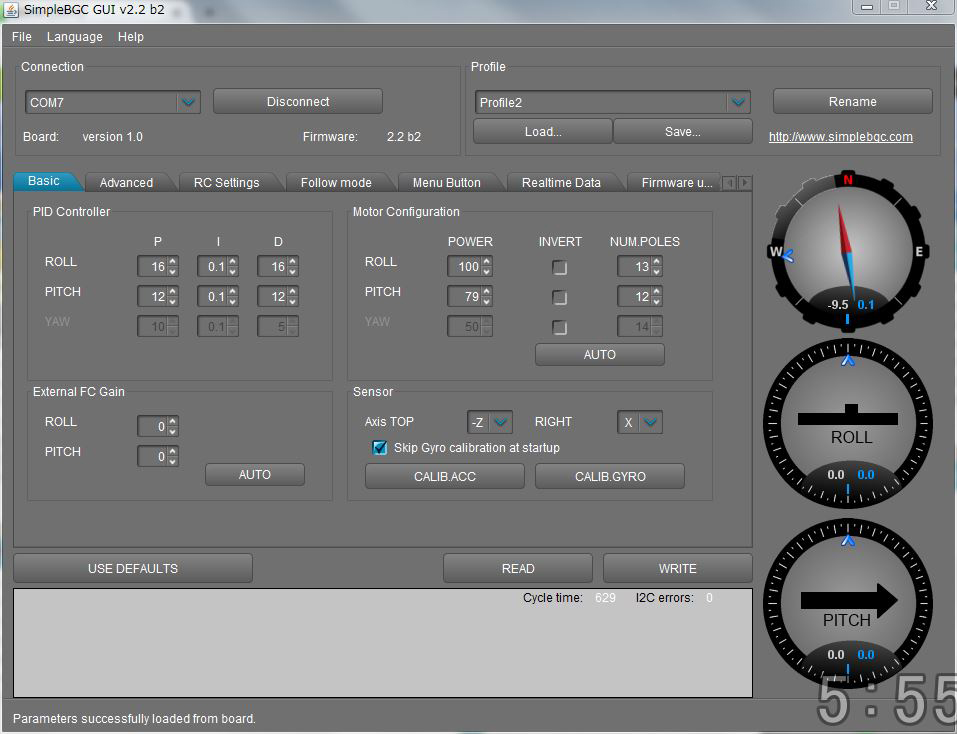
Task: Click AUTO in External FC Gain
Action: click(x=255, y=475)
